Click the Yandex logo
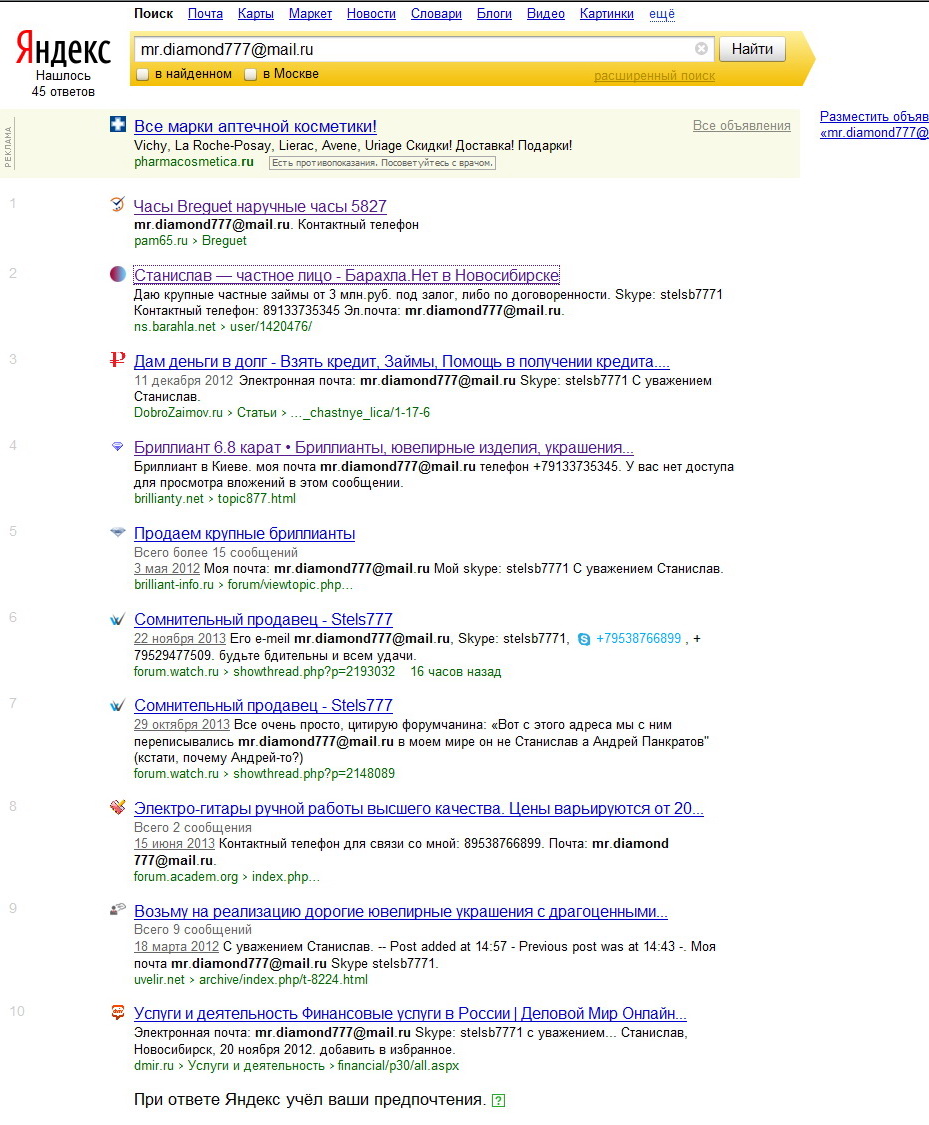Viewport: 929px width, 1125px height. tap(63, 48)
